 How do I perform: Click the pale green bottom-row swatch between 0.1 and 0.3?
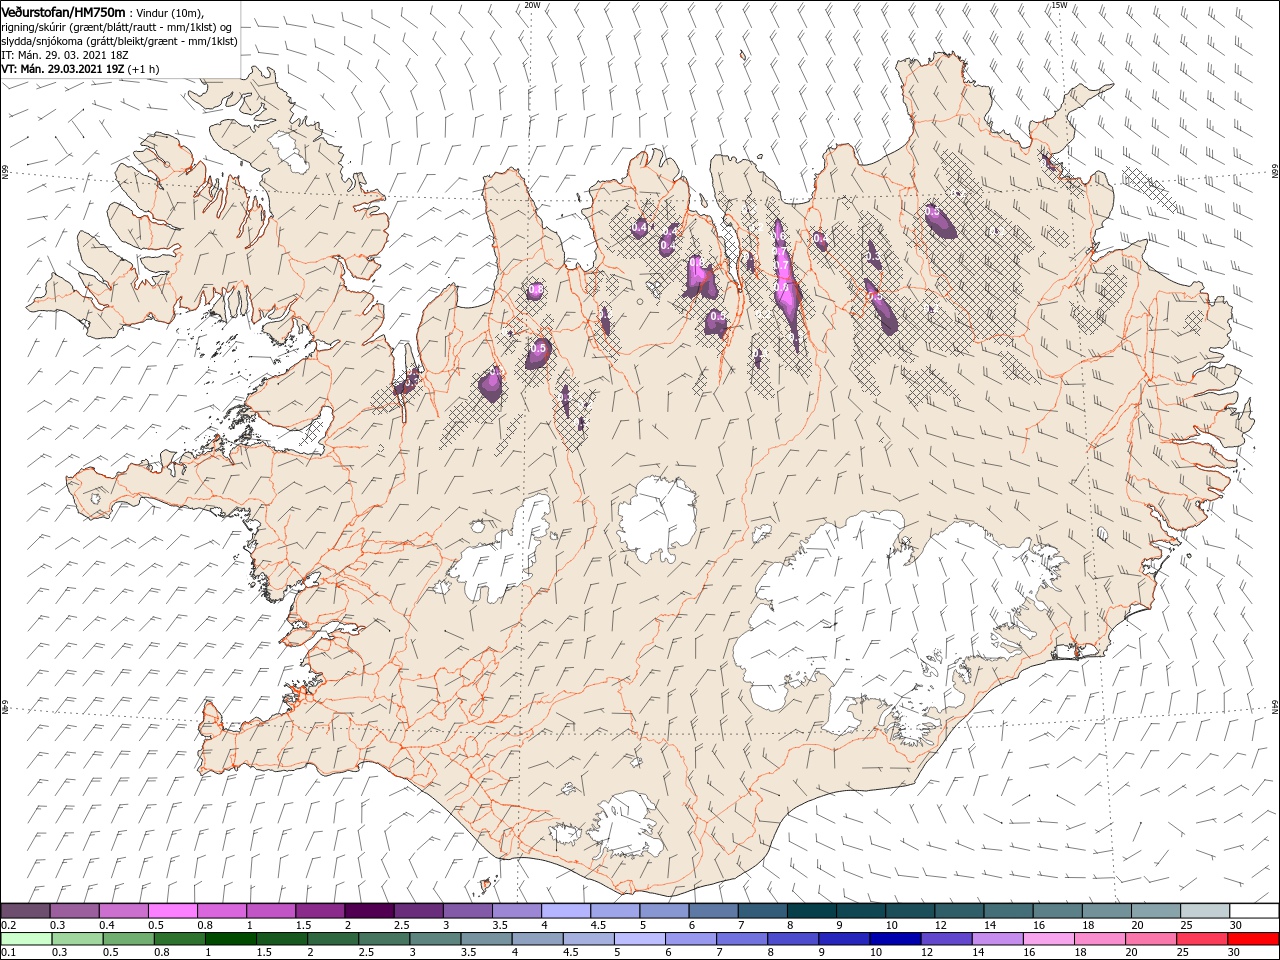(x=27, y=939)
